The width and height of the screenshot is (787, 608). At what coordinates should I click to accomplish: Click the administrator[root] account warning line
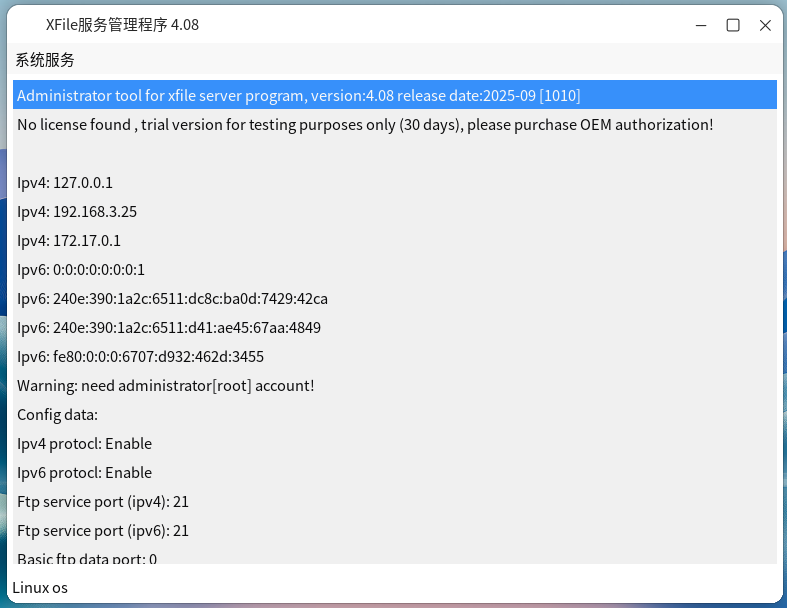(x=166, y=386)
